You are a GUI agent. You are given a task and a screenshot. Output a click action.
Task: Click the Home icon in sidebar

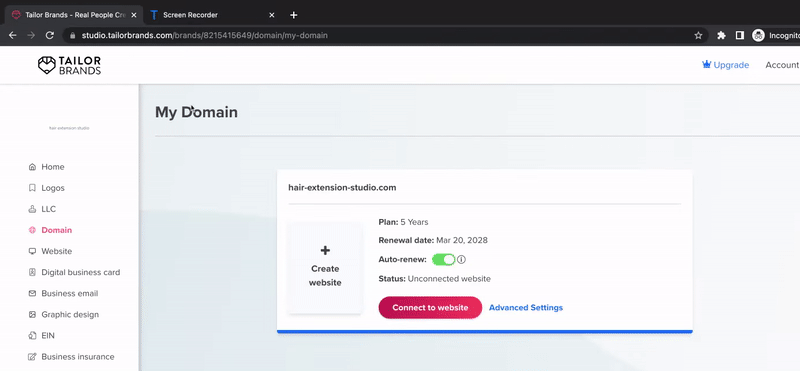[33, 167]
